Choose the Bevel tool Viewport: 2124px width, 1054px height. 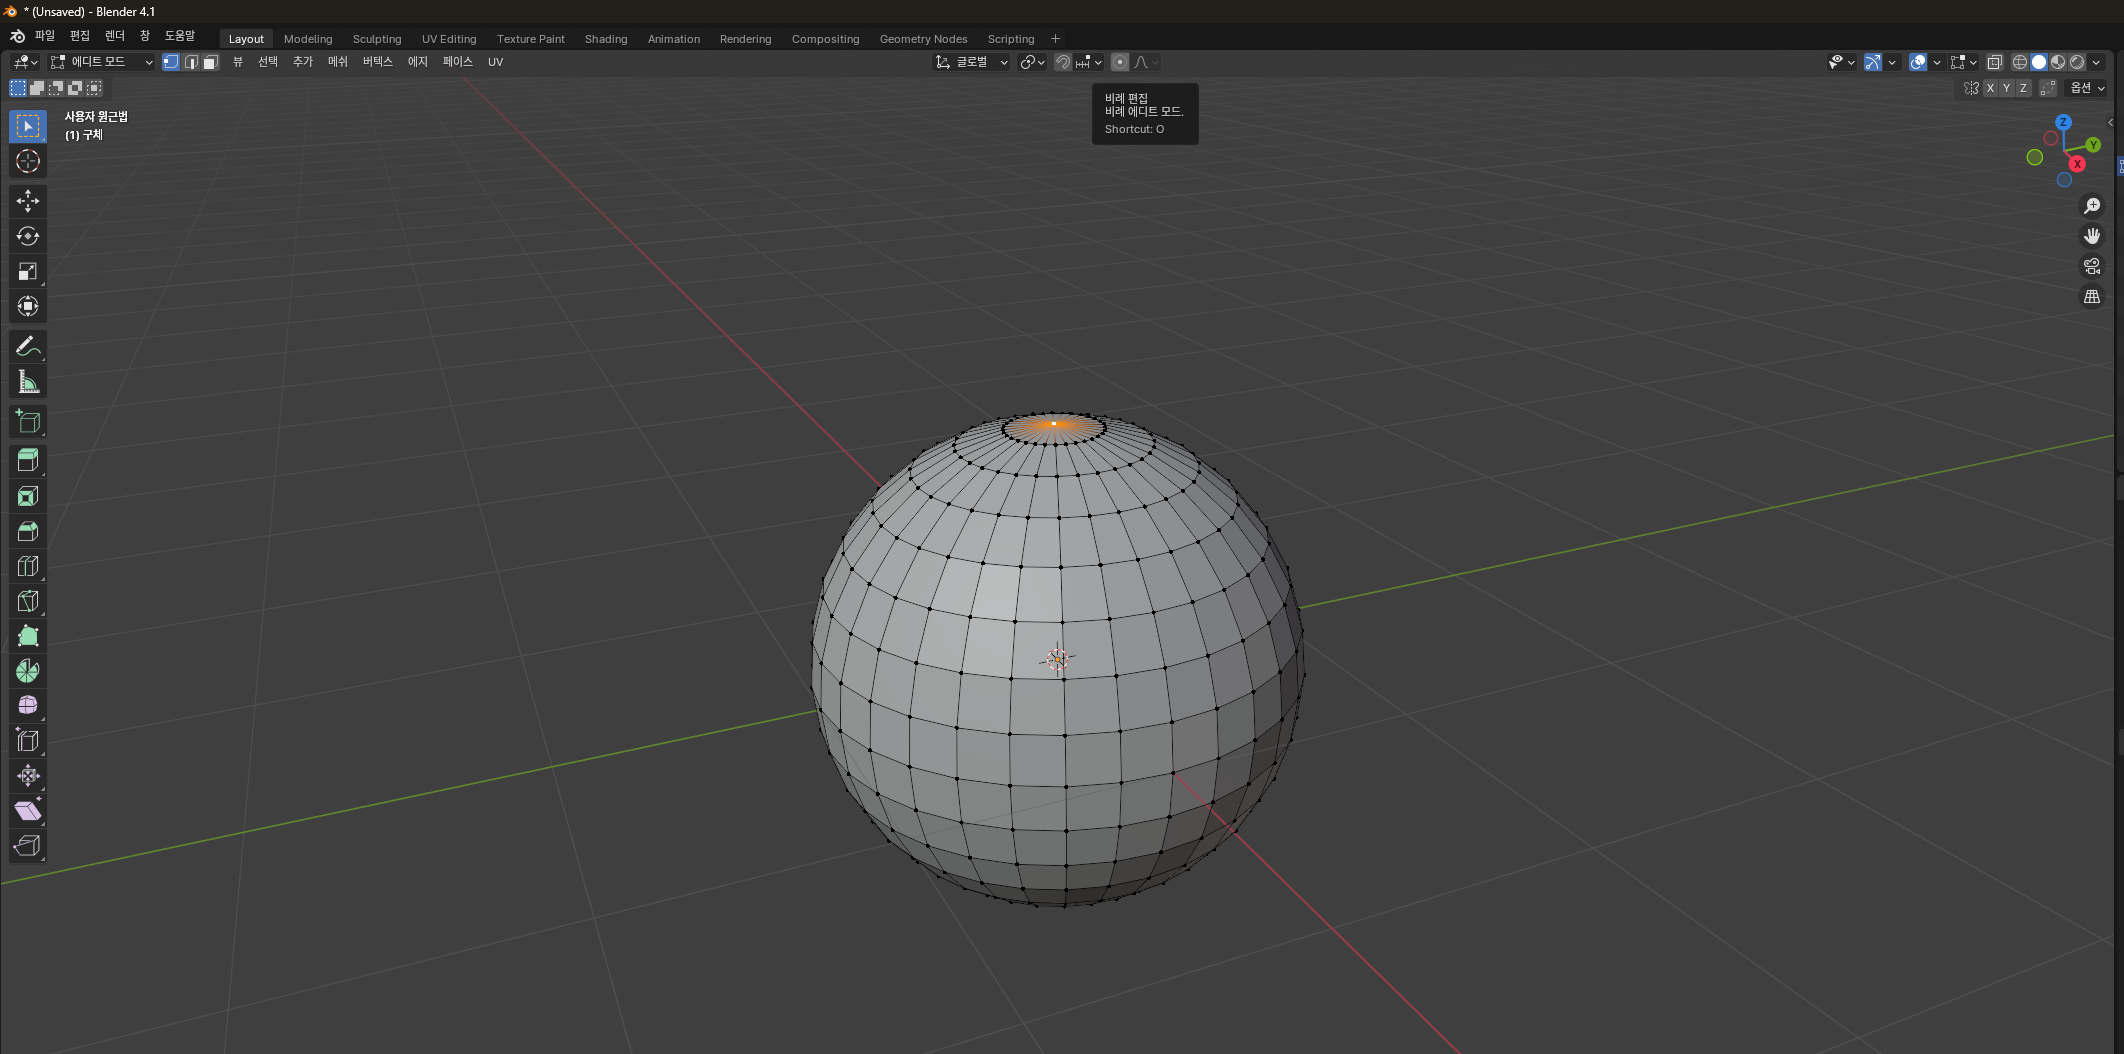[28, 531]
